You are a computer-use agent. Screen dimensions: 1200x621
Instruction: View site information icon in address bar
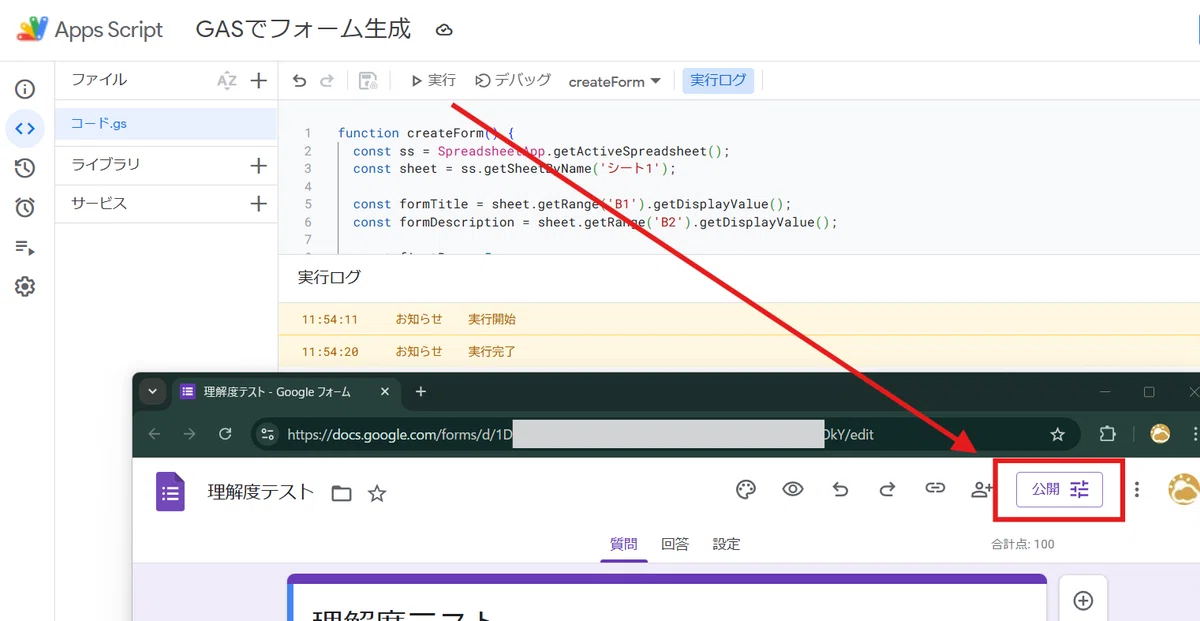pos(267,434)
